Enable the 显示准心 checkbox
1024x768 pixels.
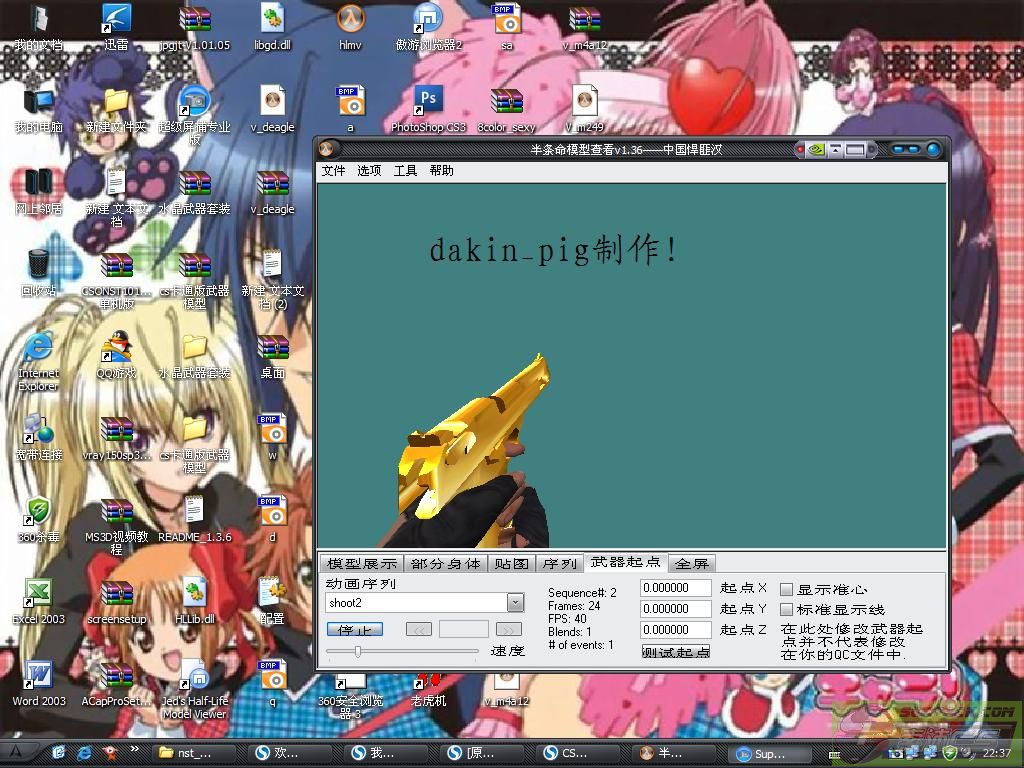pos(787,590)
